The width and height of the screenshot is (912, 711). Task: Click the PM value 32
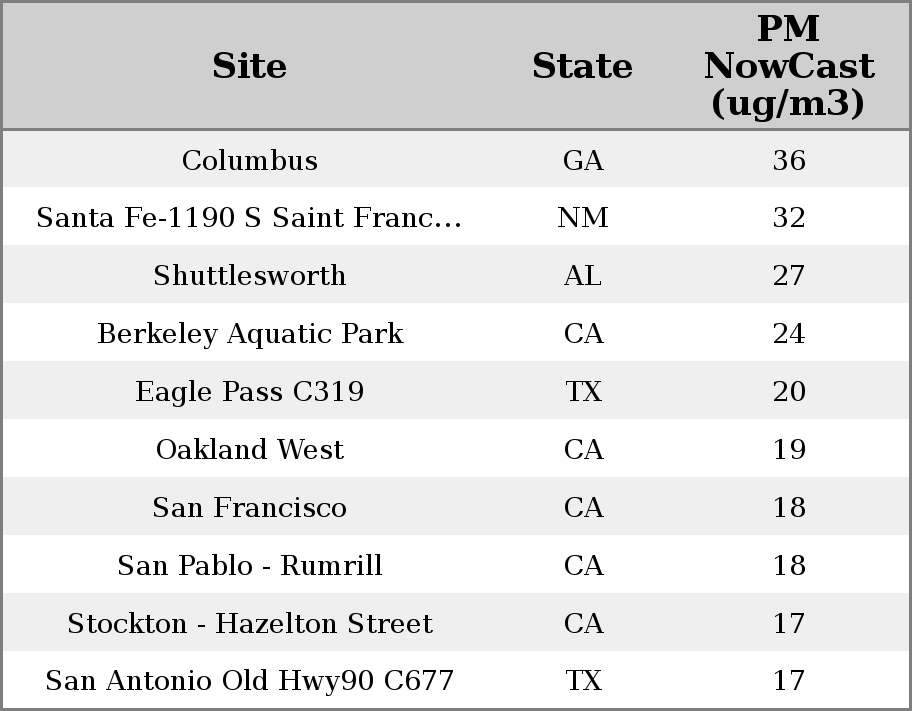pos(789,218)
